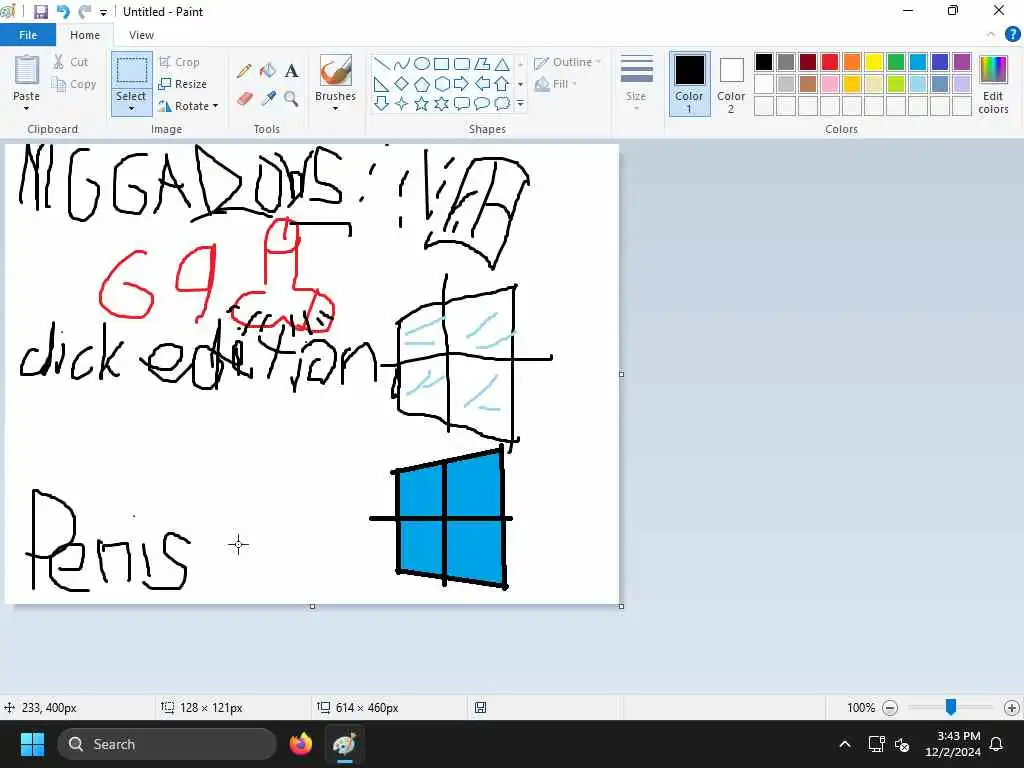
Task: Click the zoom in plus button
Action: pos(1012,707)
